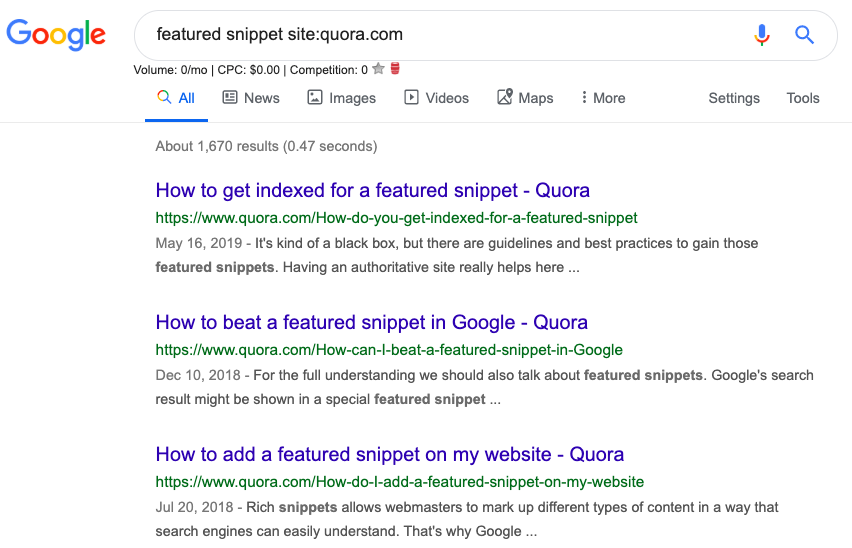Image resolution: width=852 pixels, height=548 pixels.
Task: Open the Settings menu
Action: click(x=734, y=98)
